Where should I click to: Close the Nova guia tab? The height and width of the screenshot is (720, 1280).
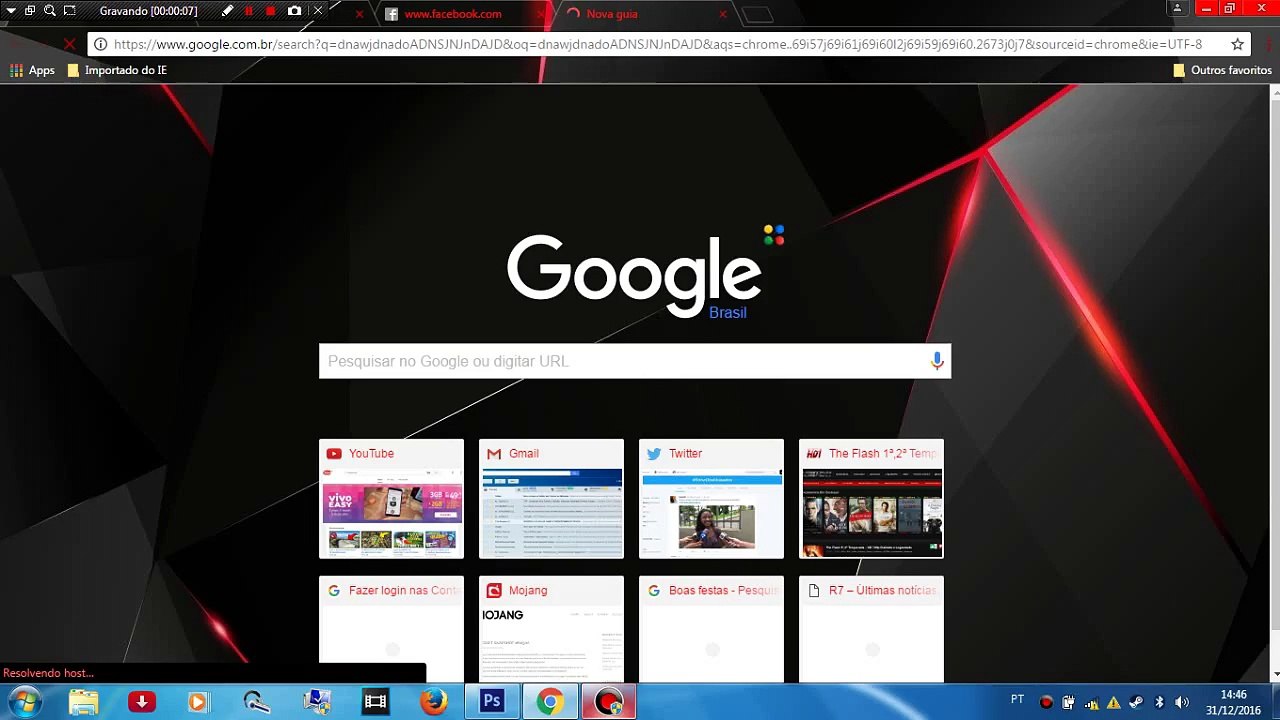pyautogui.click(x=723, y=14)
